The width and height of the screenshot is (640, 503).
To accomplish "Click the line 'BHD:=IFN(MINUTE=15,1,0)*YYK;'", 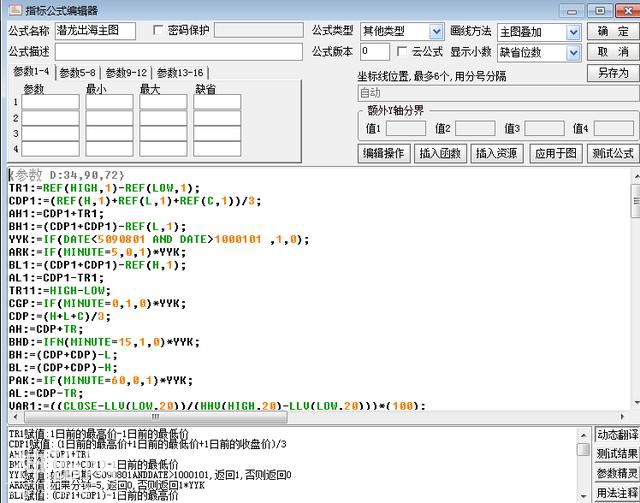I will (104, 343).
